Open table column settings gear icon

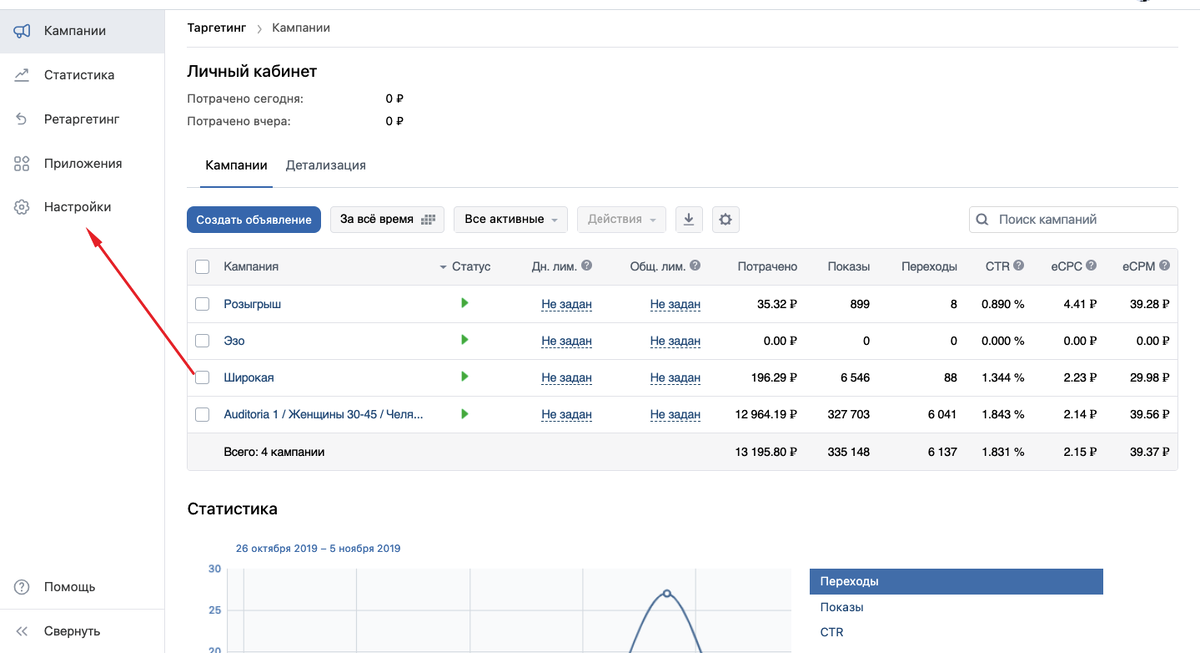725,219
